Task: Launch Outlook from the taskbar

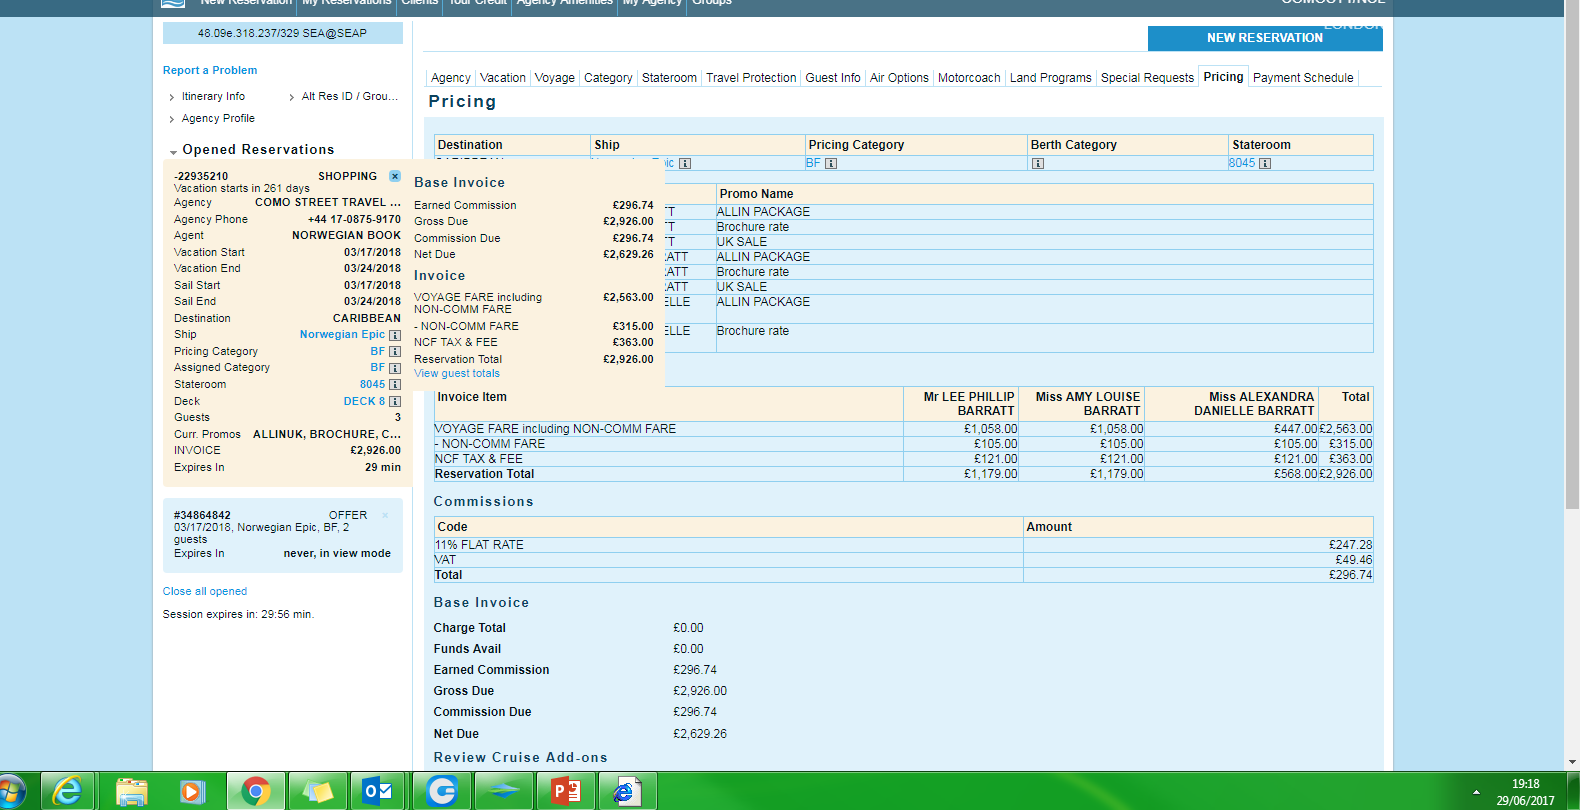Action: pos(378,791)
